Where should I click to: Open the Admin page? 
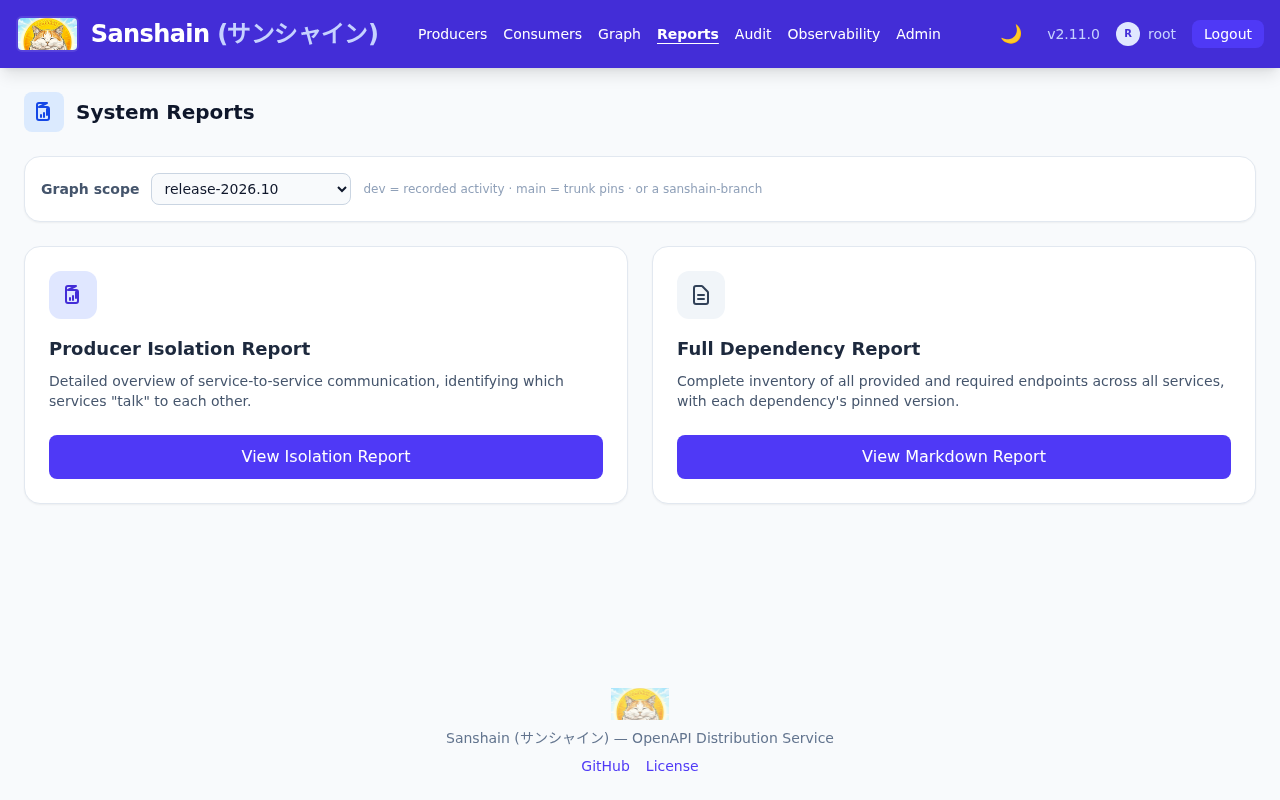[918, 34]
